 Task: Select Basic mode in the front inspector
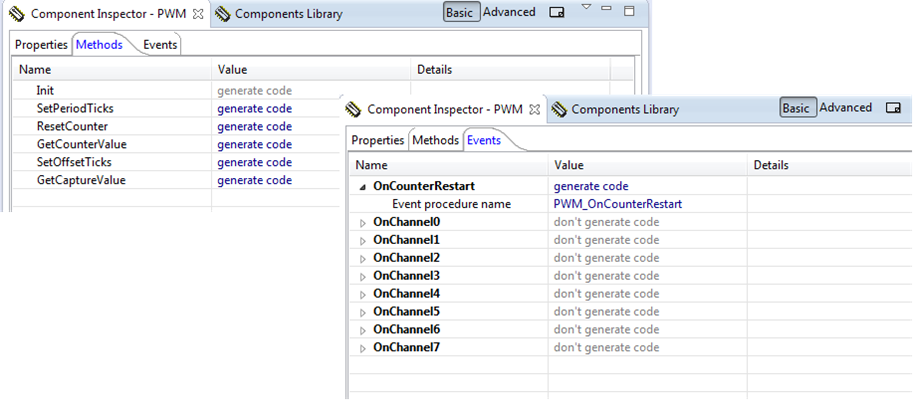pyautogui.click(x=796, y=108)
